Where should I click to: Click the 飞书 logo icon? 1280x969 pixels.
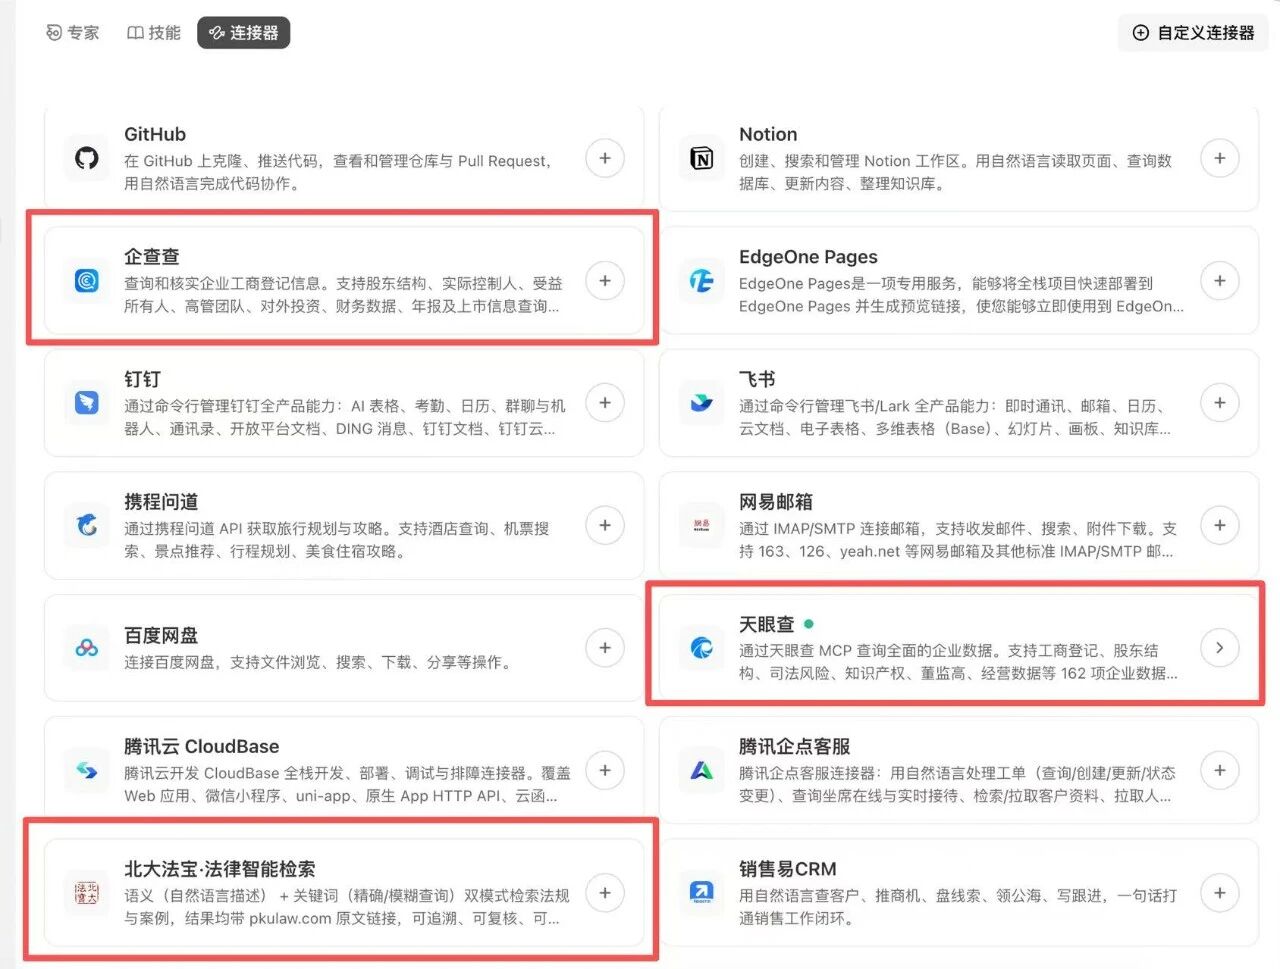[x=702, y=403]
